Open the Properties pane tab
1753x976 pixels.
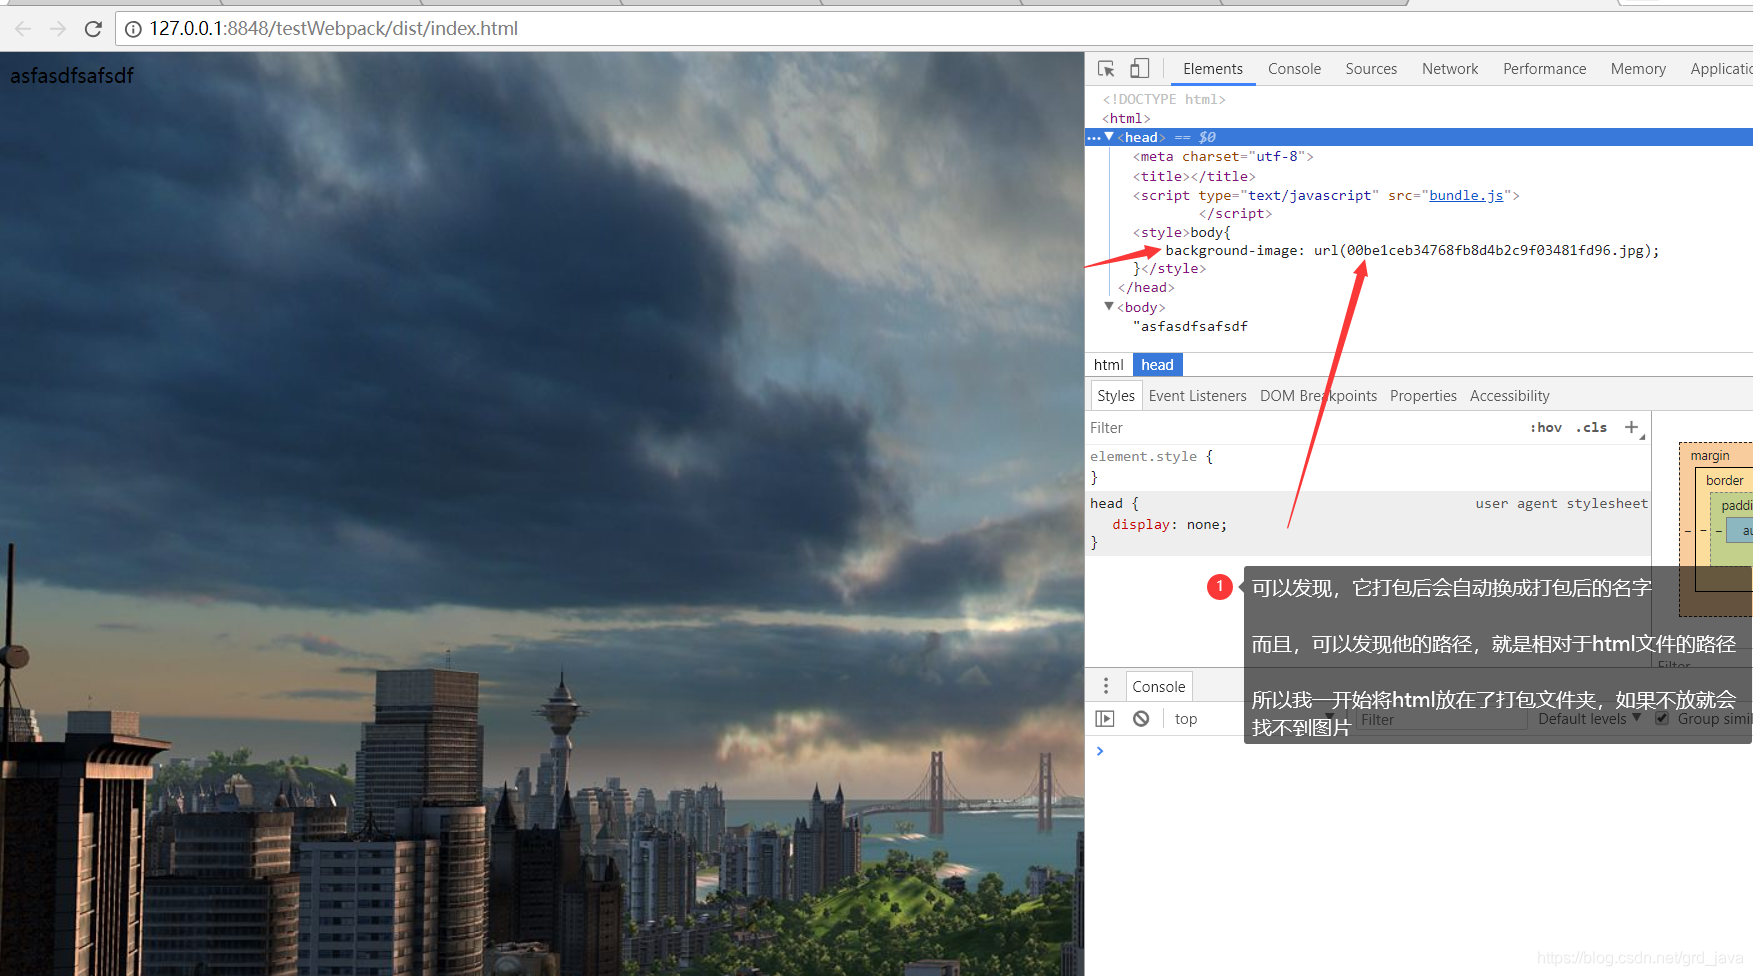click(x=1423, y=396)
